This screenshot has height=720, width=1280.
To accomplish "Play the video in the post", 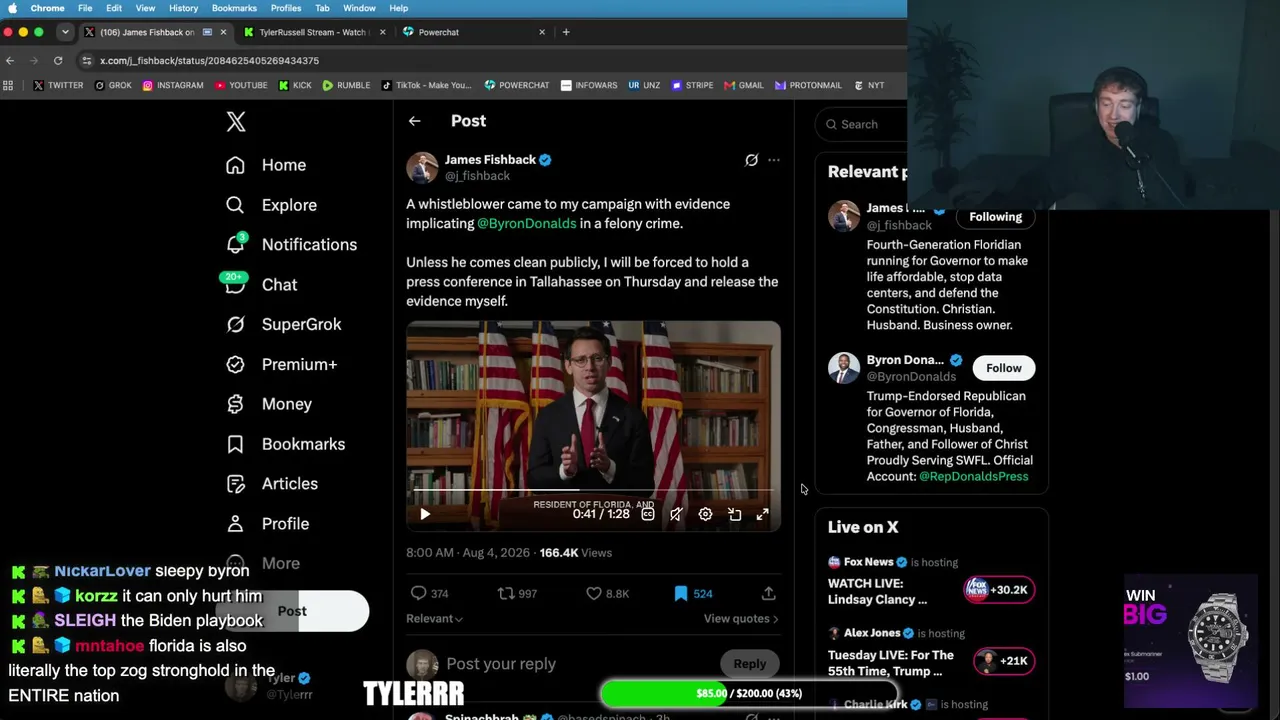I will 425,514.
